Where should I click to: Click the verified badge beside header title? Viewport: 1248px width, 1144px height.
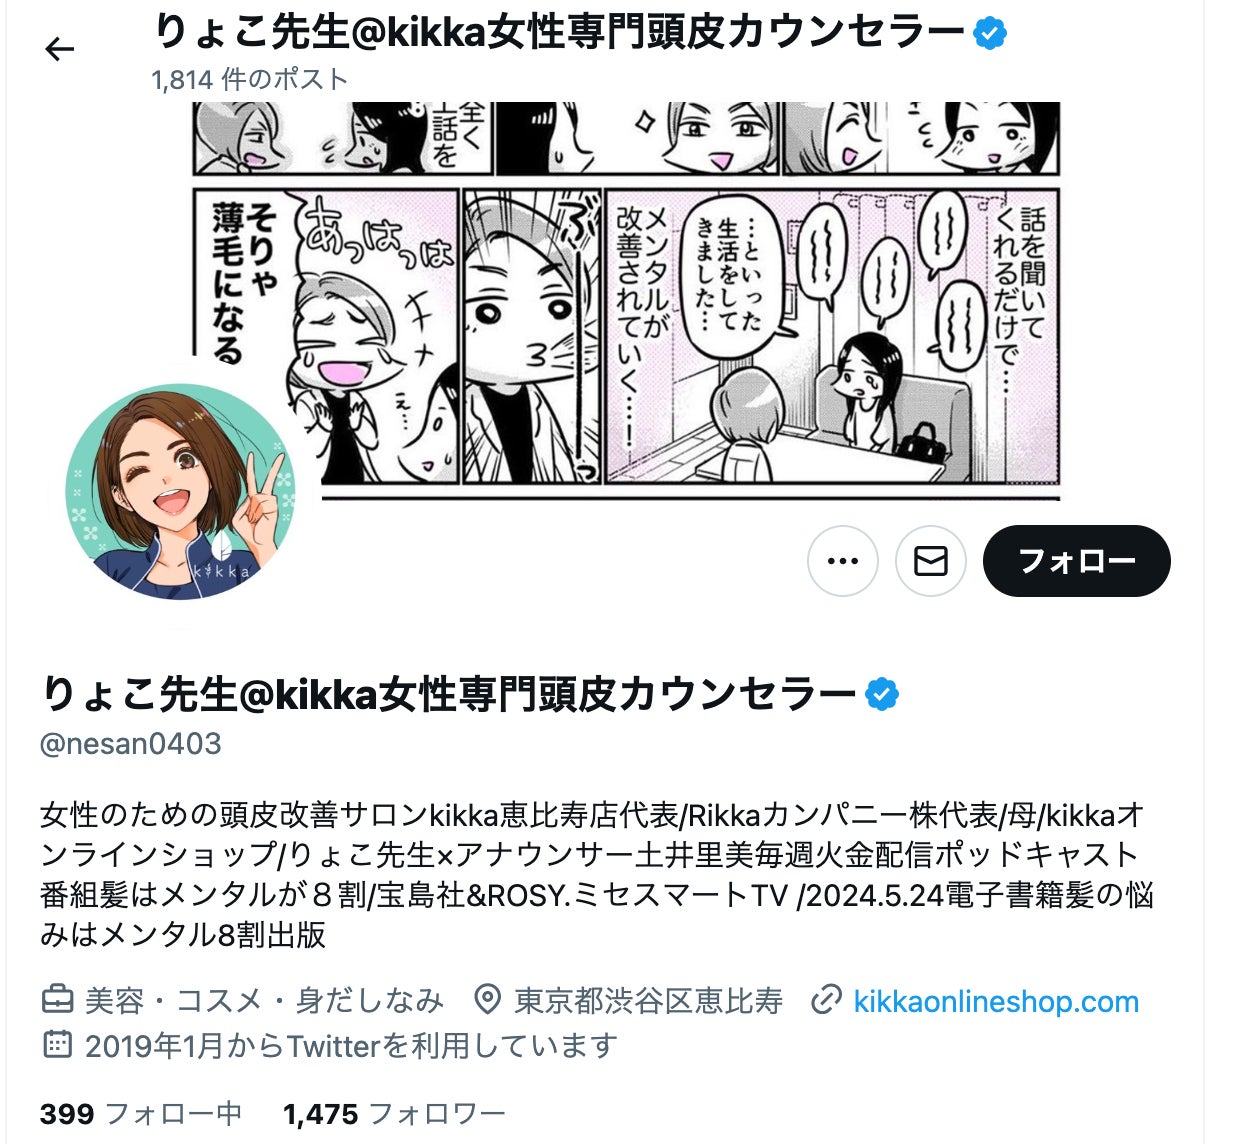coord(990,34)
